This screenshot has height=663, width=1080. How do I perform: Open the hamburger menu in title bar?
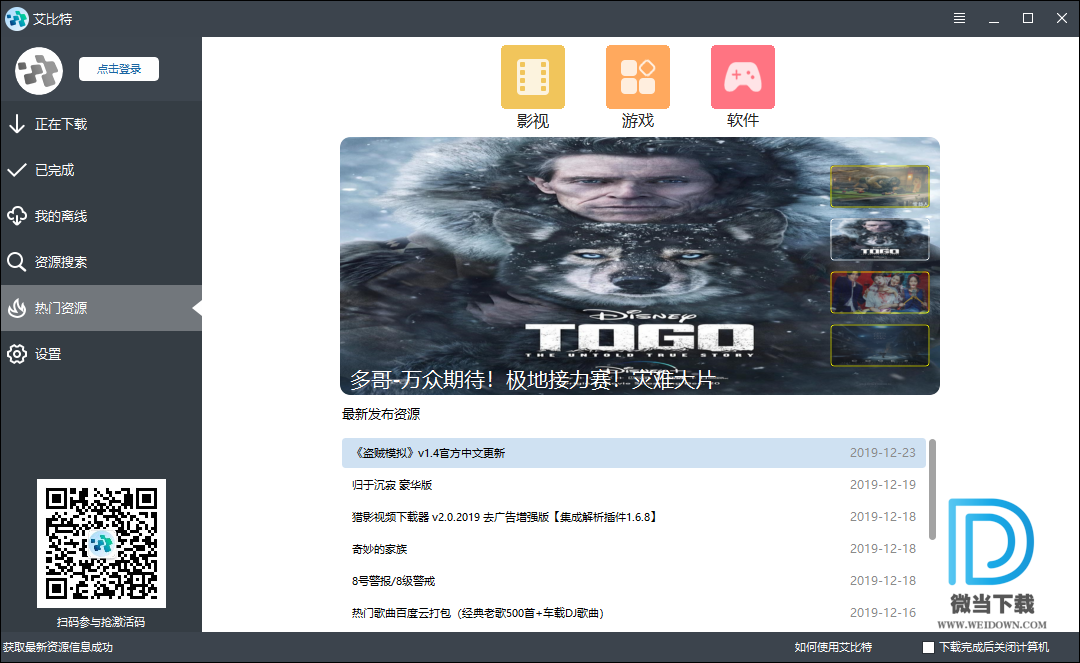[x=959, y=19]
